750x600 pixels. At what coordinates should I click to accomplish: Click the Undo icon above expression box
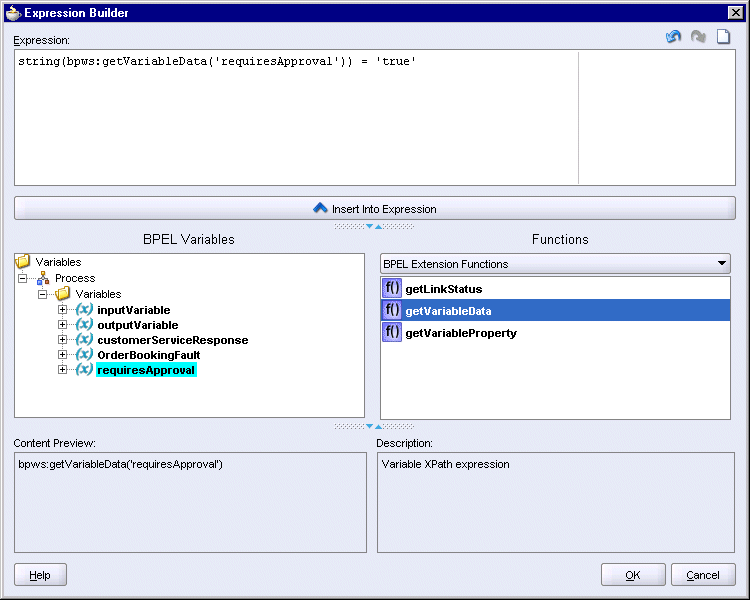[673, 36]
